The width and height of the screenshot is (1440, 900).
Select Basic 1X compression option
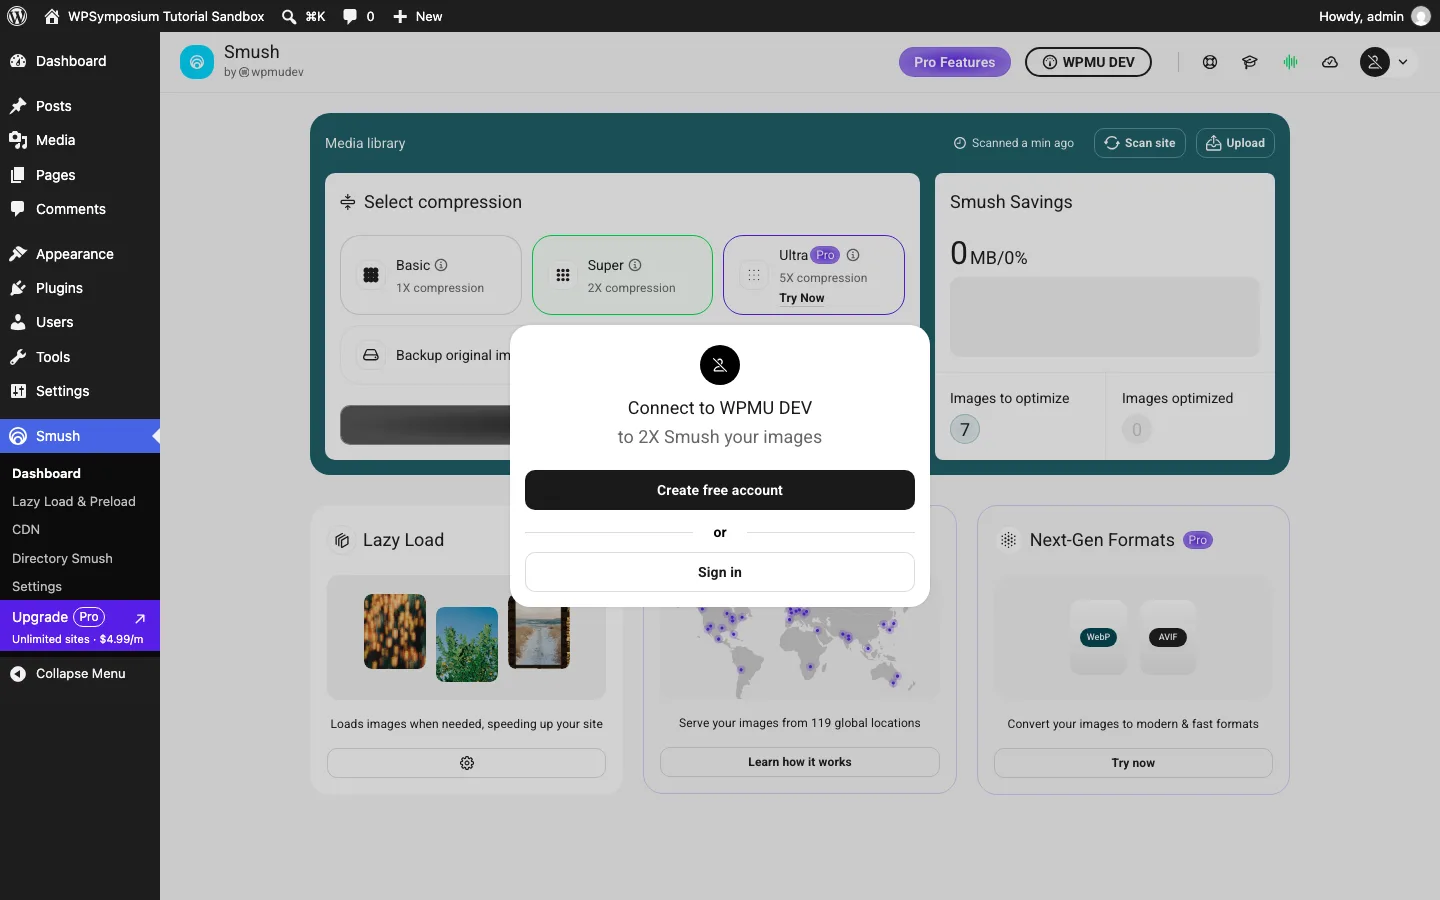pyautogui.click(x=431, y=275)
